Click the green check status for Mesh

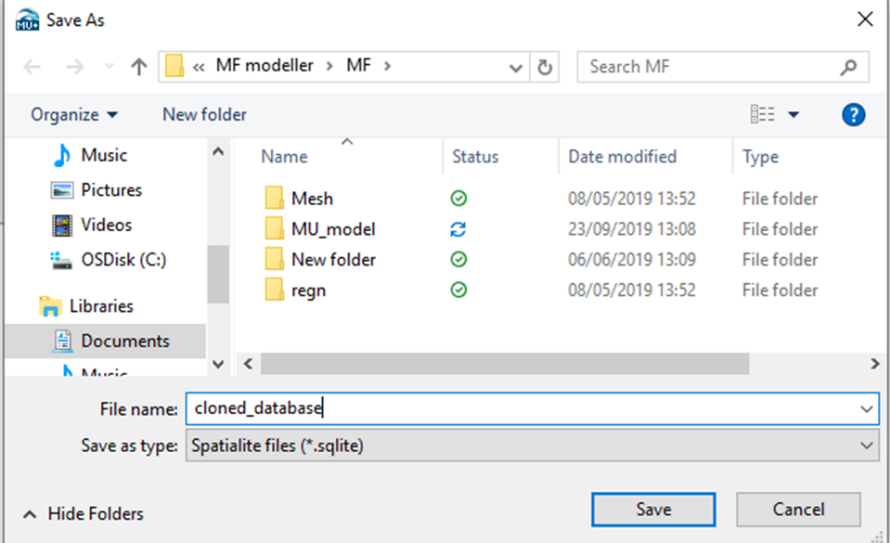click(458, 199)
